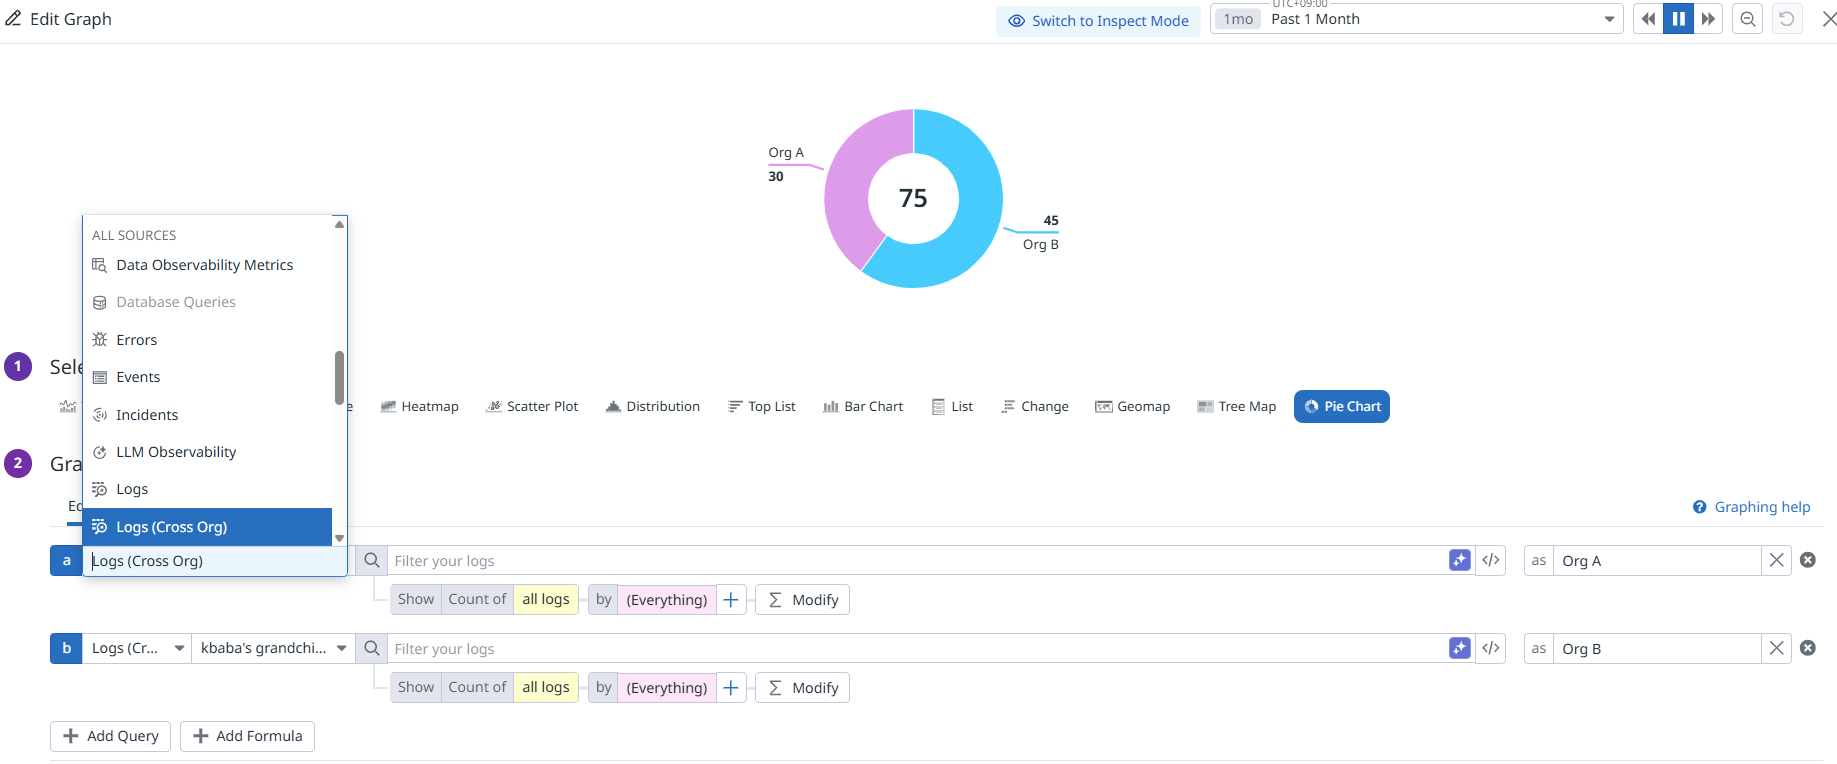
Task: Click the Add Query button
Action: tap(110, 736)
